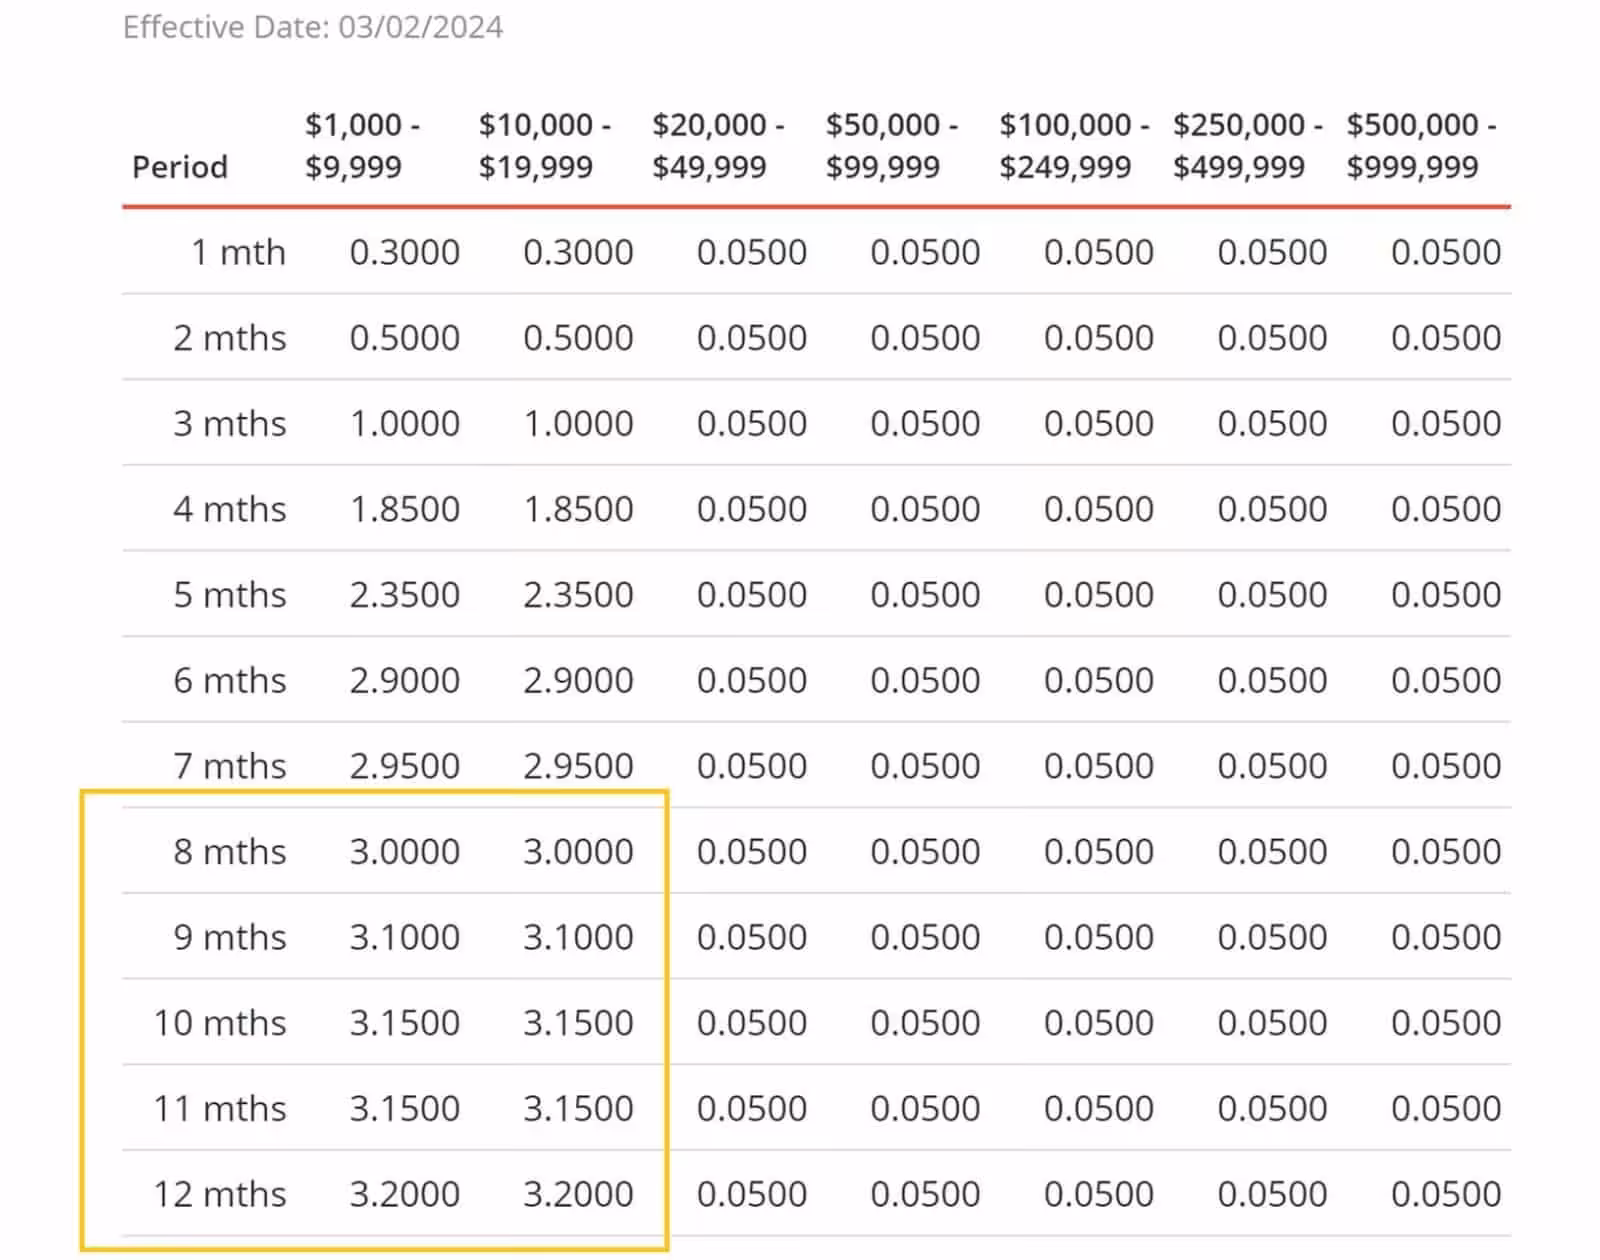The width and height of the screenshot is (1600, 1260).
Task: Select the 7 mths period label
Action: [x=230, y=766]
